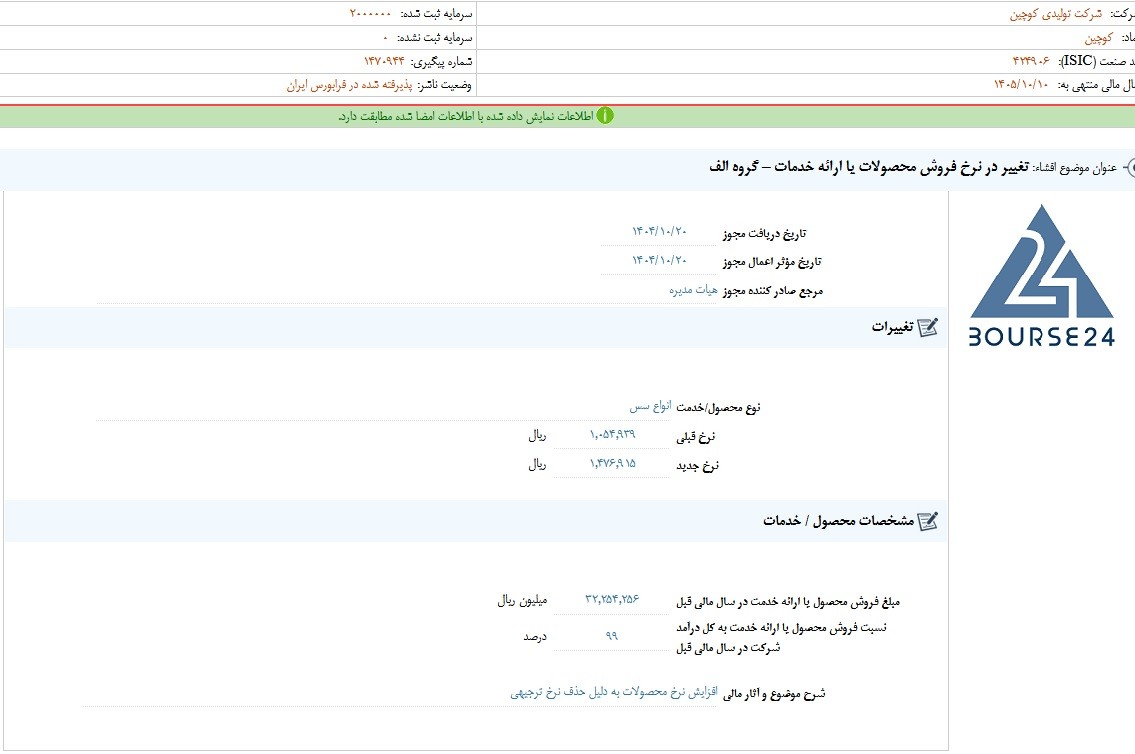The height and width of the screenshot is (754, 1135).
Task: Select the registered capital value beside سرمایه ثبت شده
Action: 370,14
